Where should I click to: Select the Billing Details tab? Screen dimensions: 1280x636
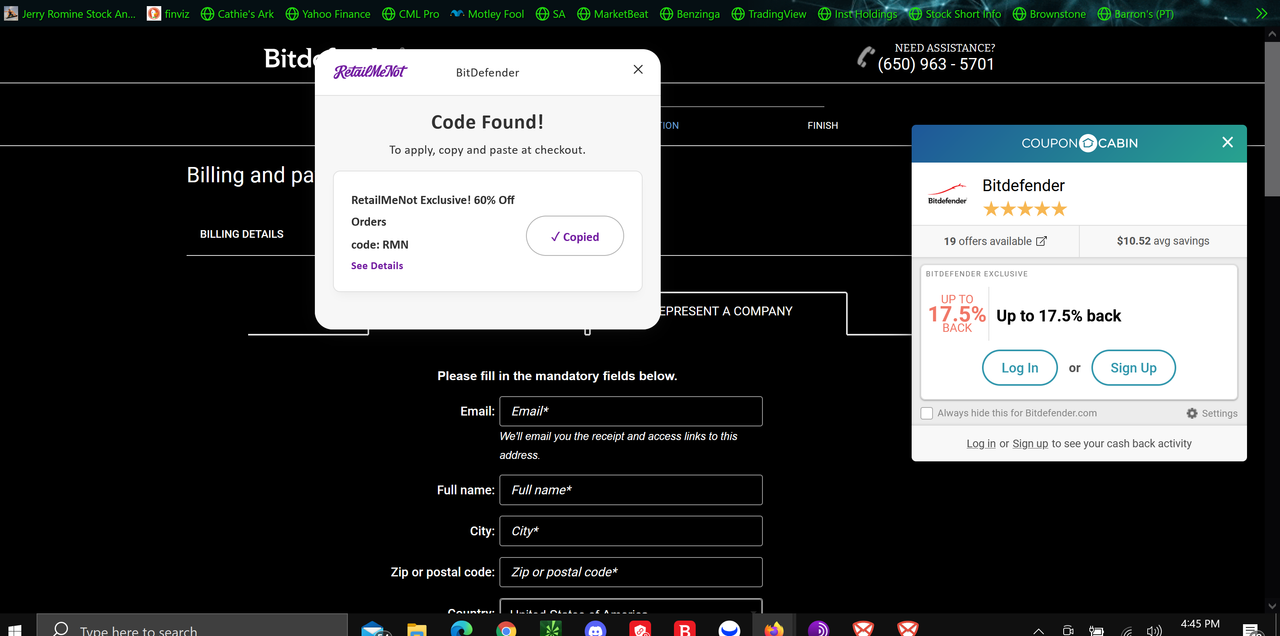point(242,234)
